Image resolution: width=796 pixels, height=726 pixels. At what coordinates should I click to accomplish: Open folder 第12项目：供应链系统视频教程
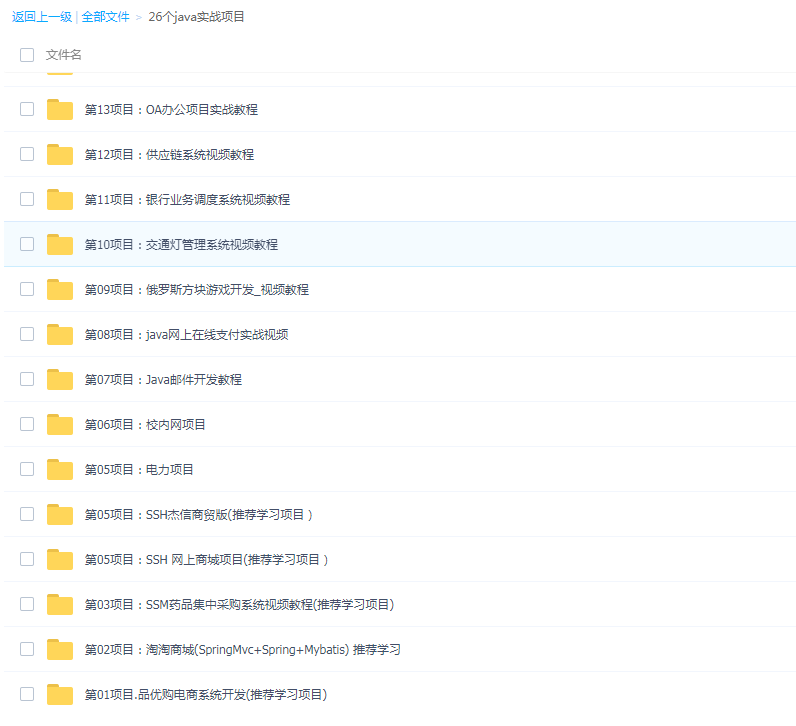pos(169,155)
